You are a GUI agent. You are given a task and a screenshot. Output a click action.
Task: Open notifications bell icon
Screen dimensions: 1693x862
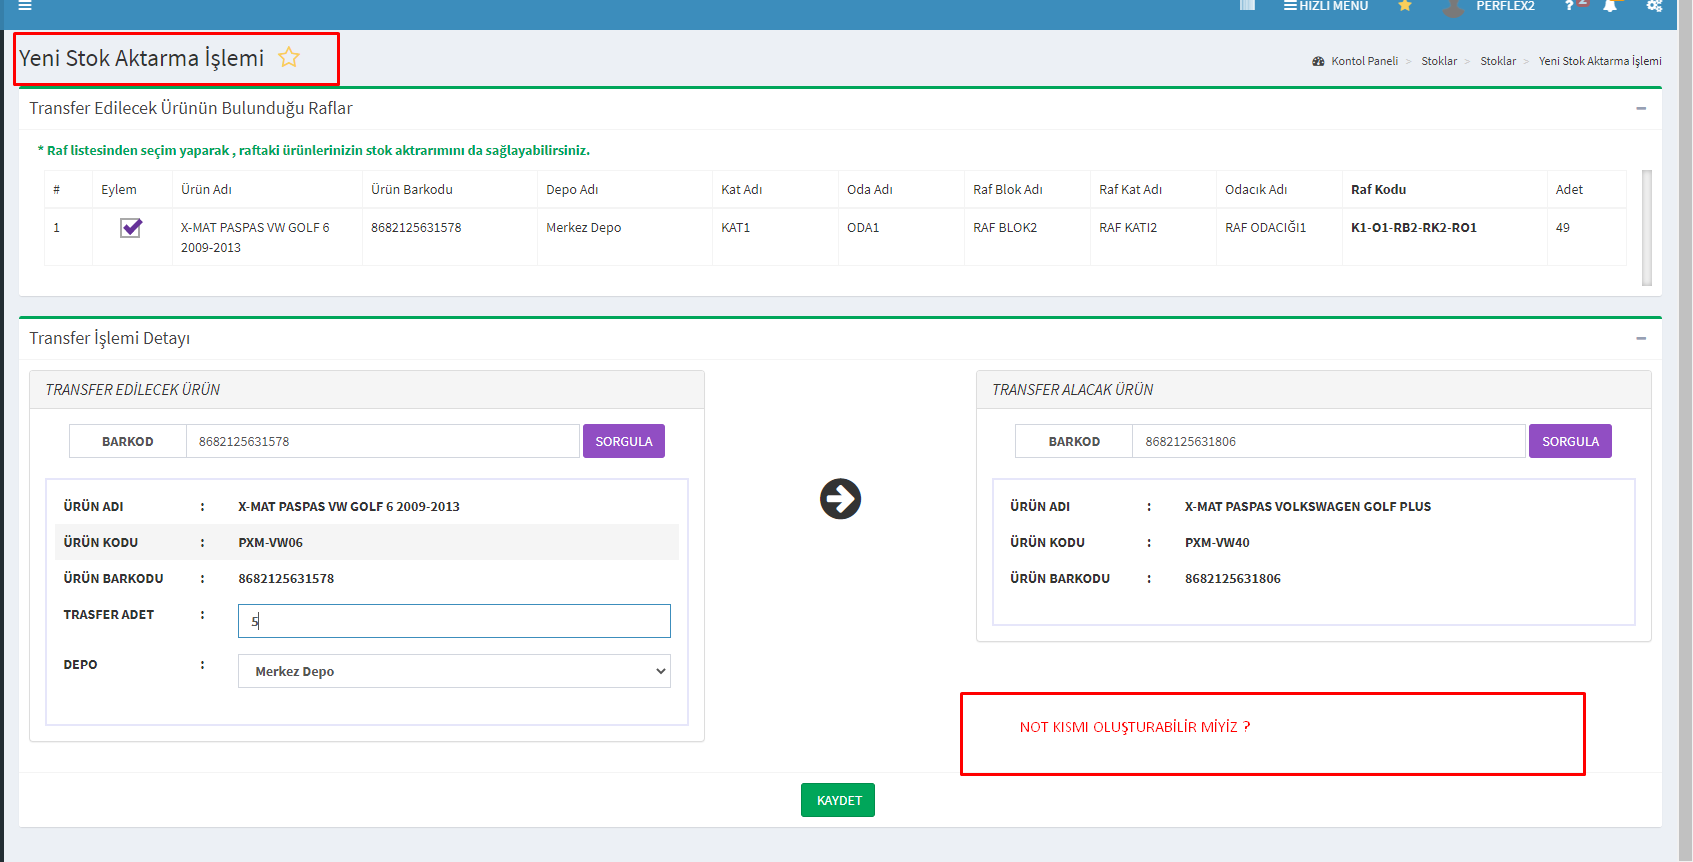click(1610, 6)
